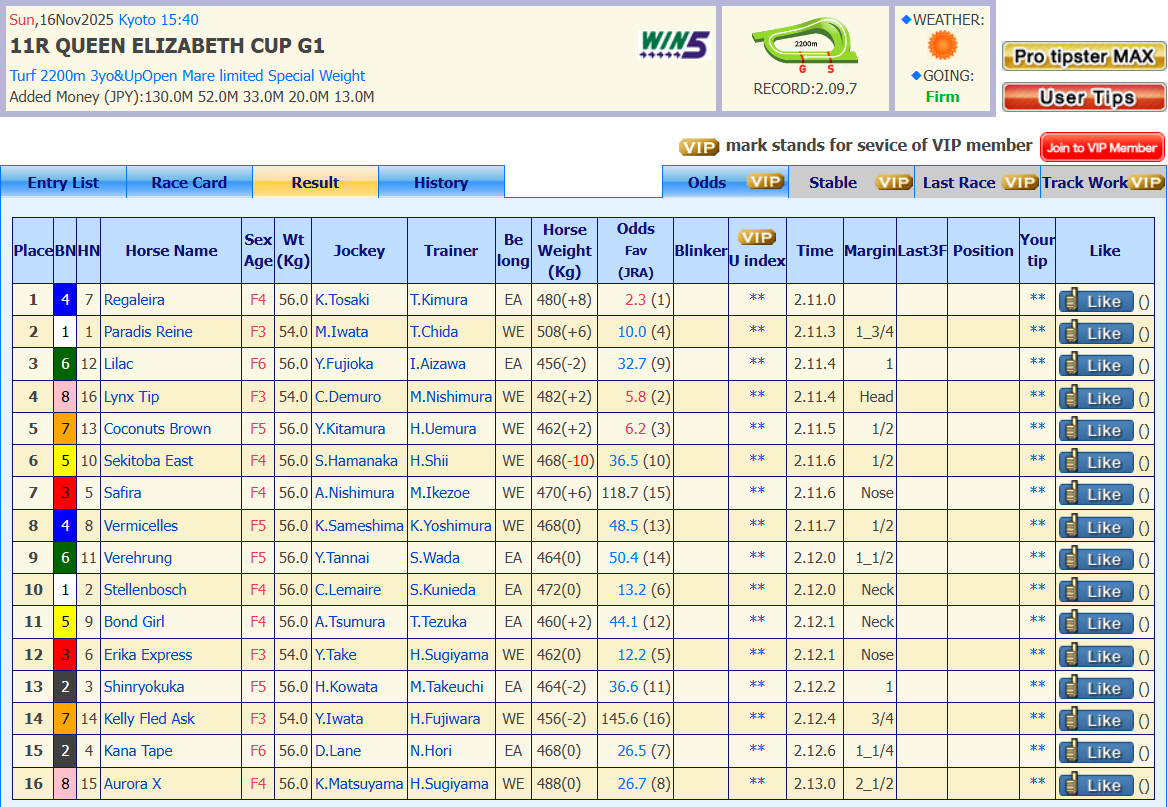Like the horse Stellenbosch
This screenshot has height=807, width=1168.
[1096, 591]
